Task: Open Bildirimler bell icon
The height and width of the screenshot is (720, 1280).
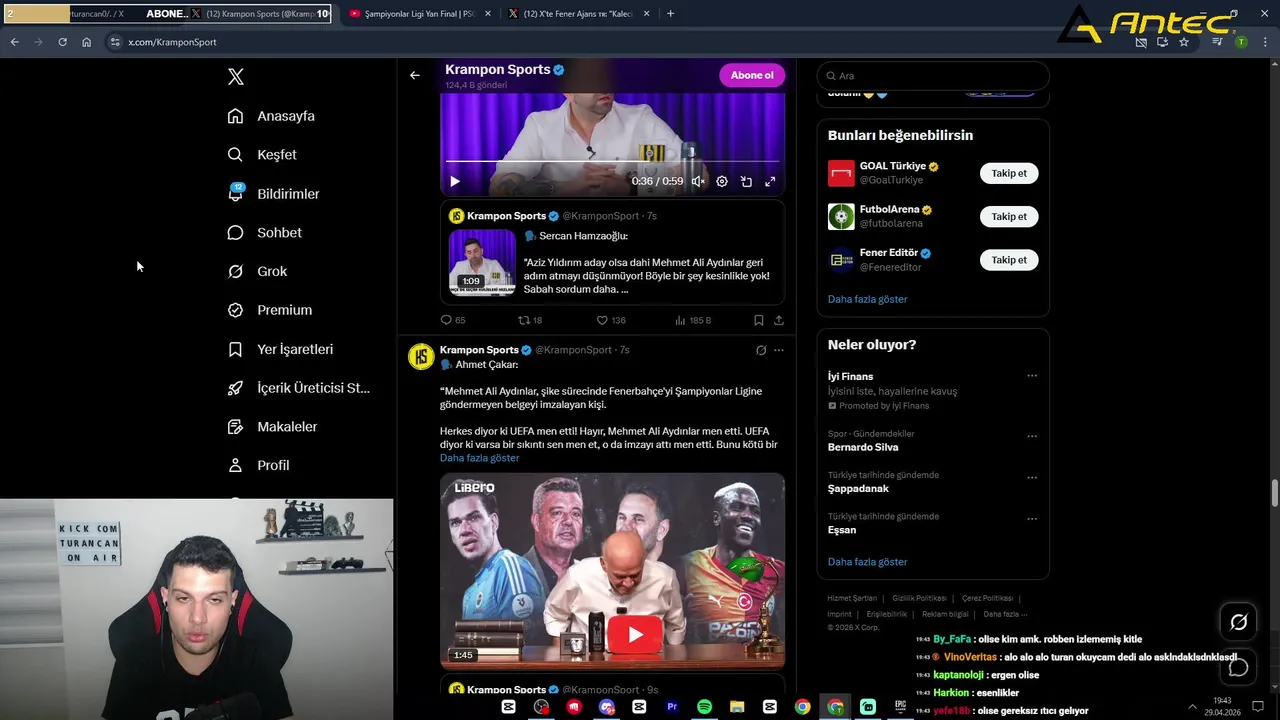Action: point(235,193)
